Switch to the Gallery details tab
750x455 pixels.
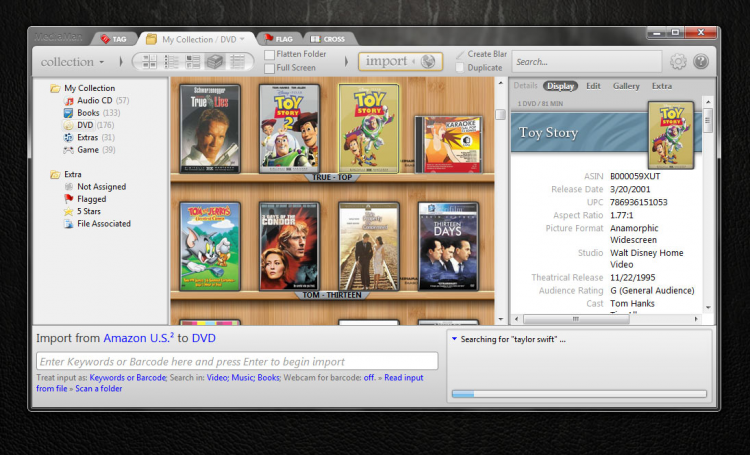[626, 86]
